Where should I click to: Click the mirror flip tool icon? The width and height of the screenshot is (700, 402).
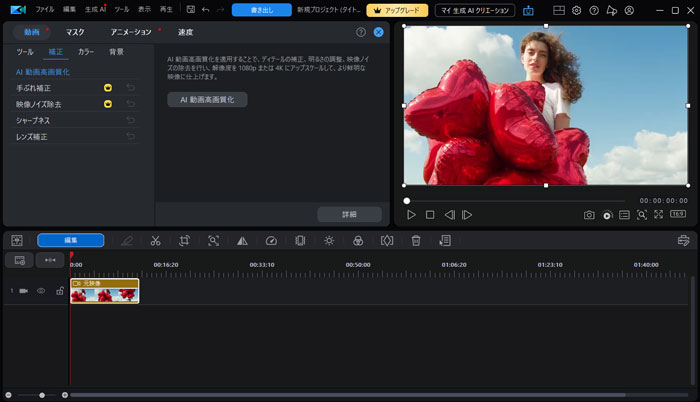242,241
